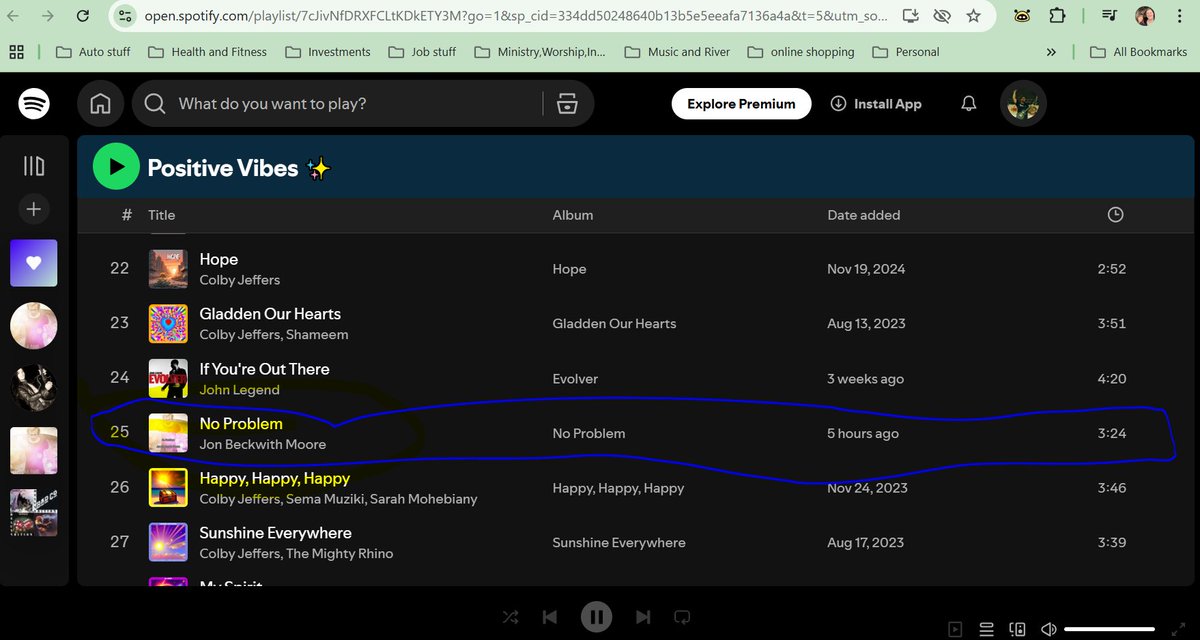Adjust the volume slider

[1110, 629]
